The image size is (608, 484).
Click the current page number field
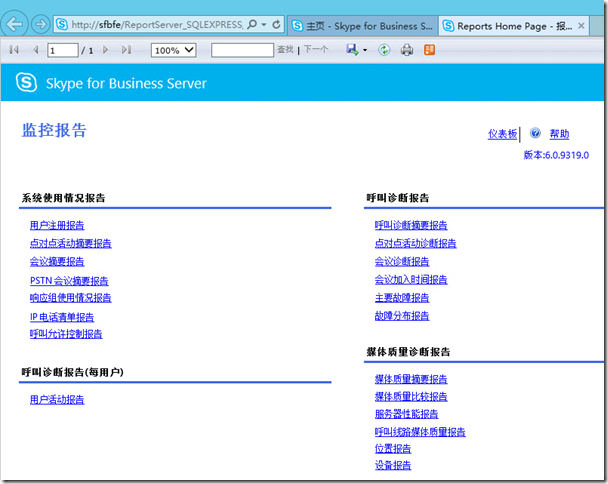pyautogui.click(x=62, y=50)
